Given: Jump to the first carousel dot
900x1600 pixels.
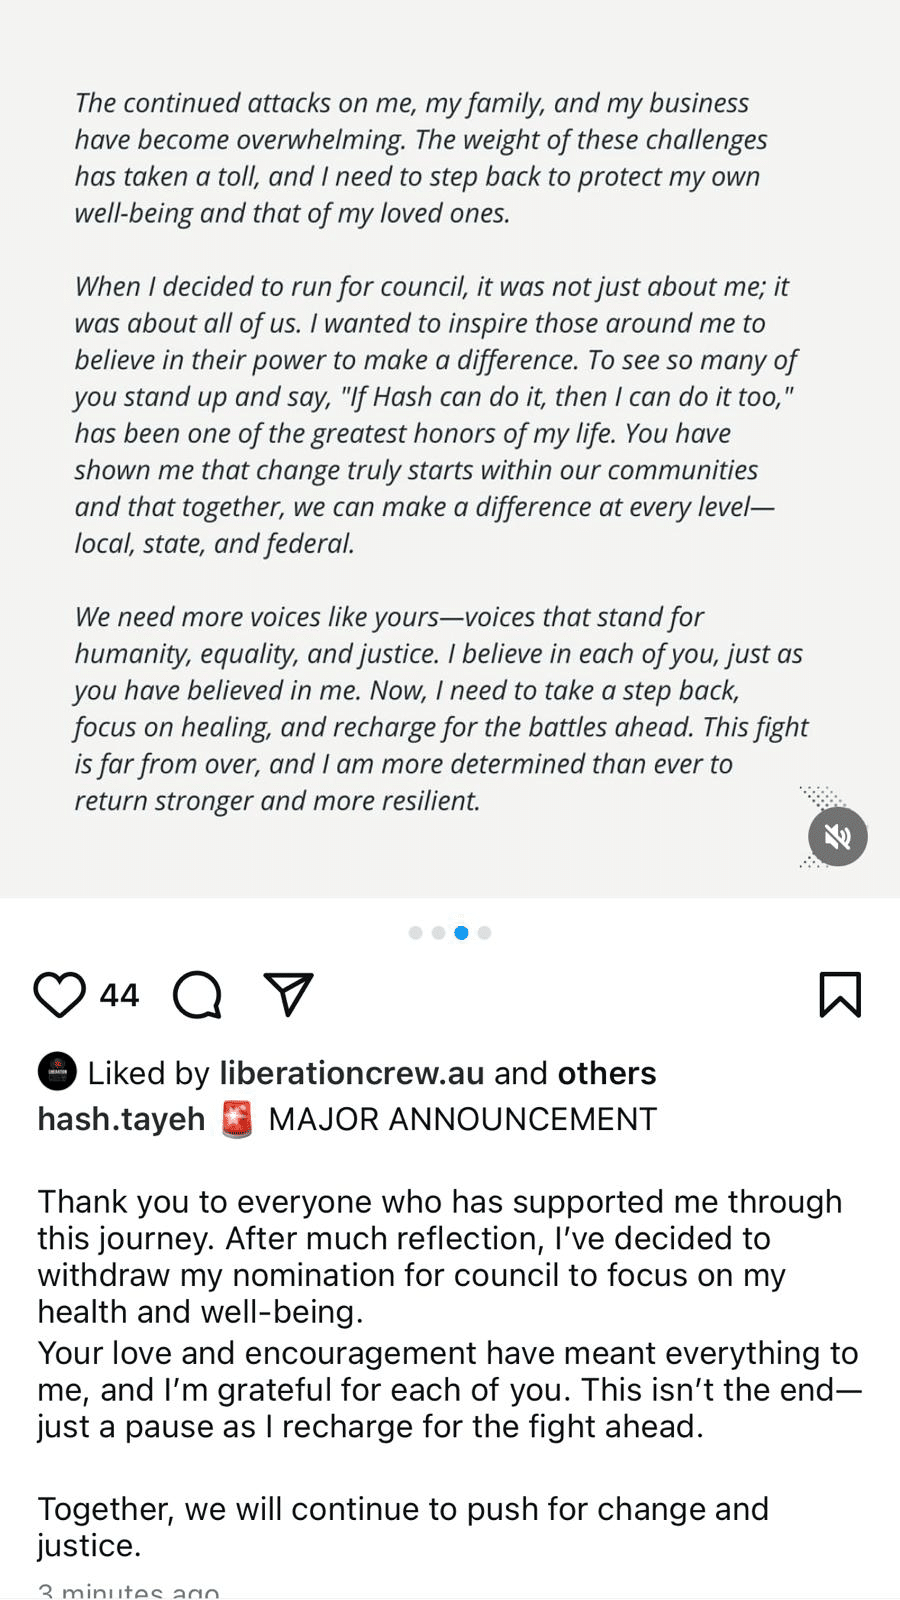Looking at the screenshot, I should [416, 933].
